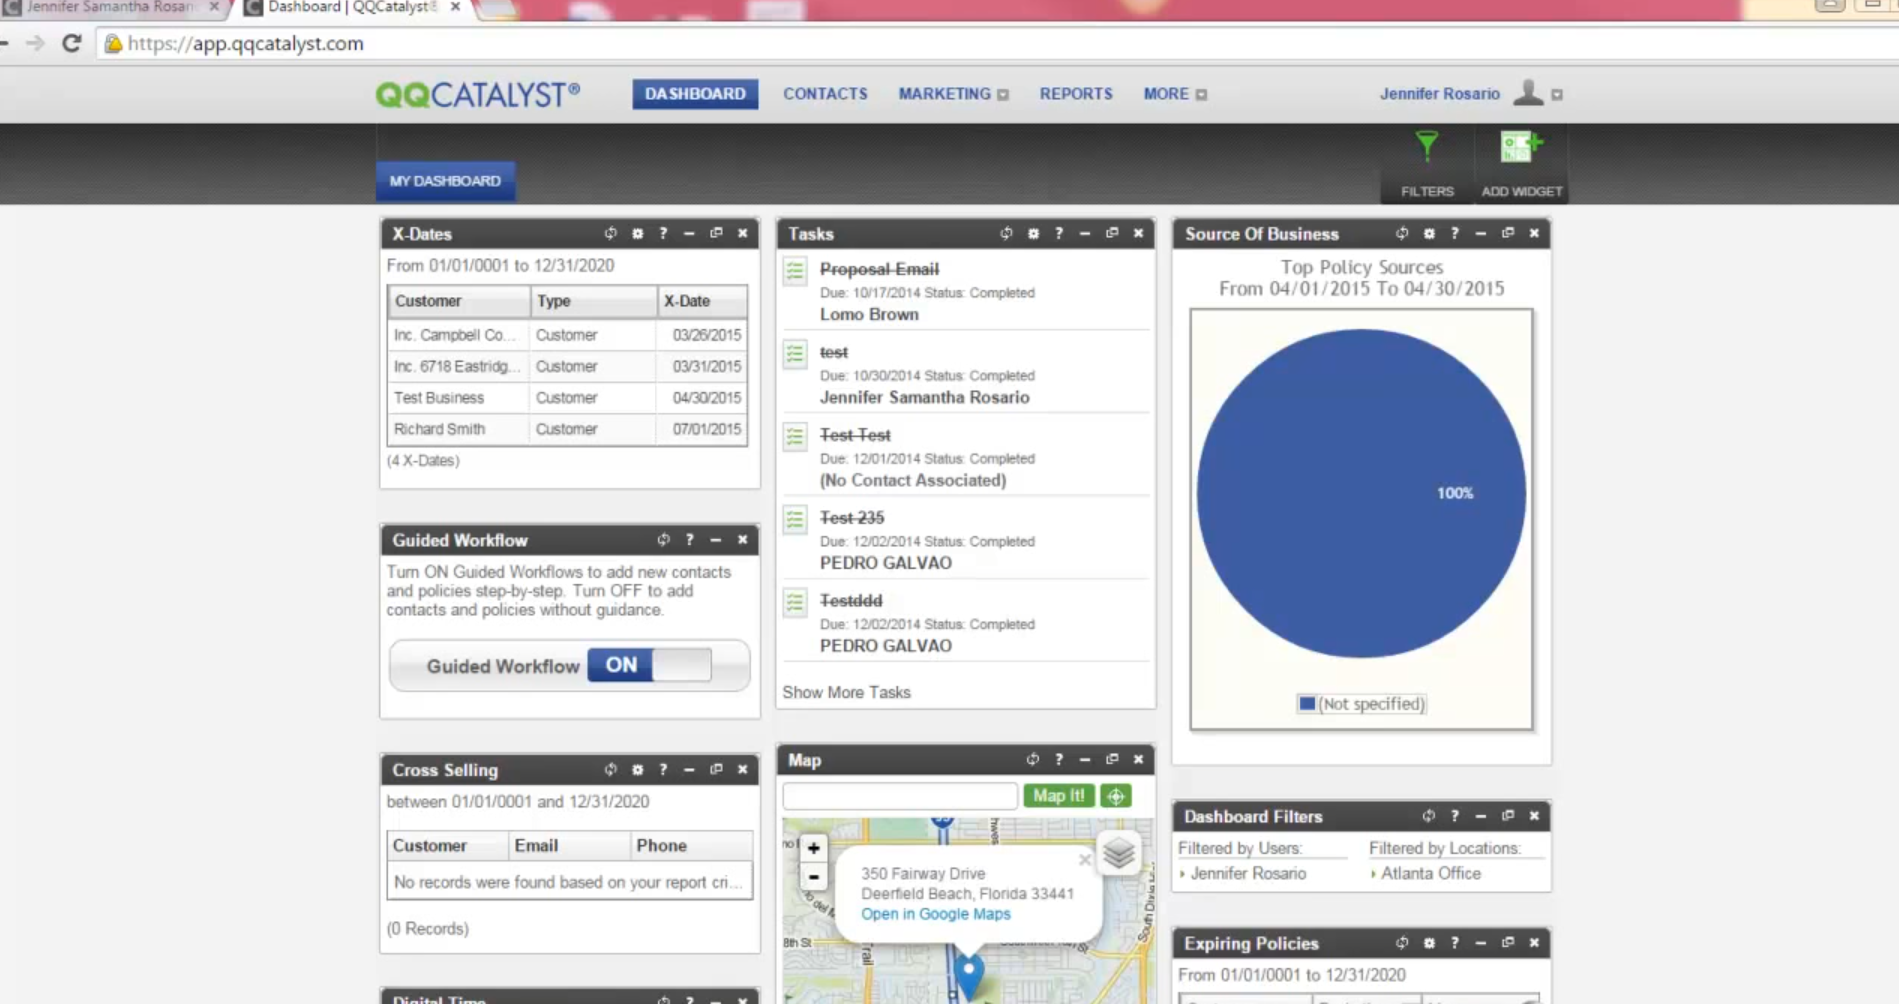Open help for Source Of Business widget
1899x1004 pixels.
coord(1455,233)
